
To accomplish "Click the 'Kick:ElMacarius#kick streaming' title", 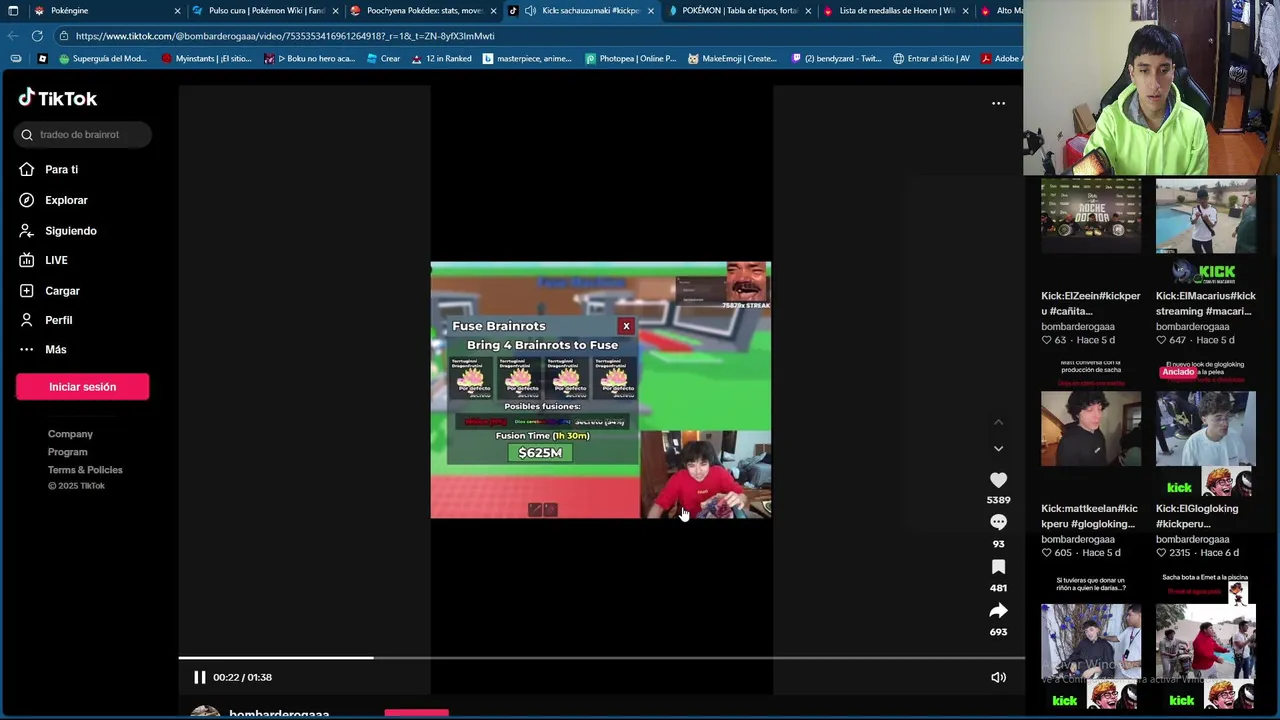I will [1206, 303].
